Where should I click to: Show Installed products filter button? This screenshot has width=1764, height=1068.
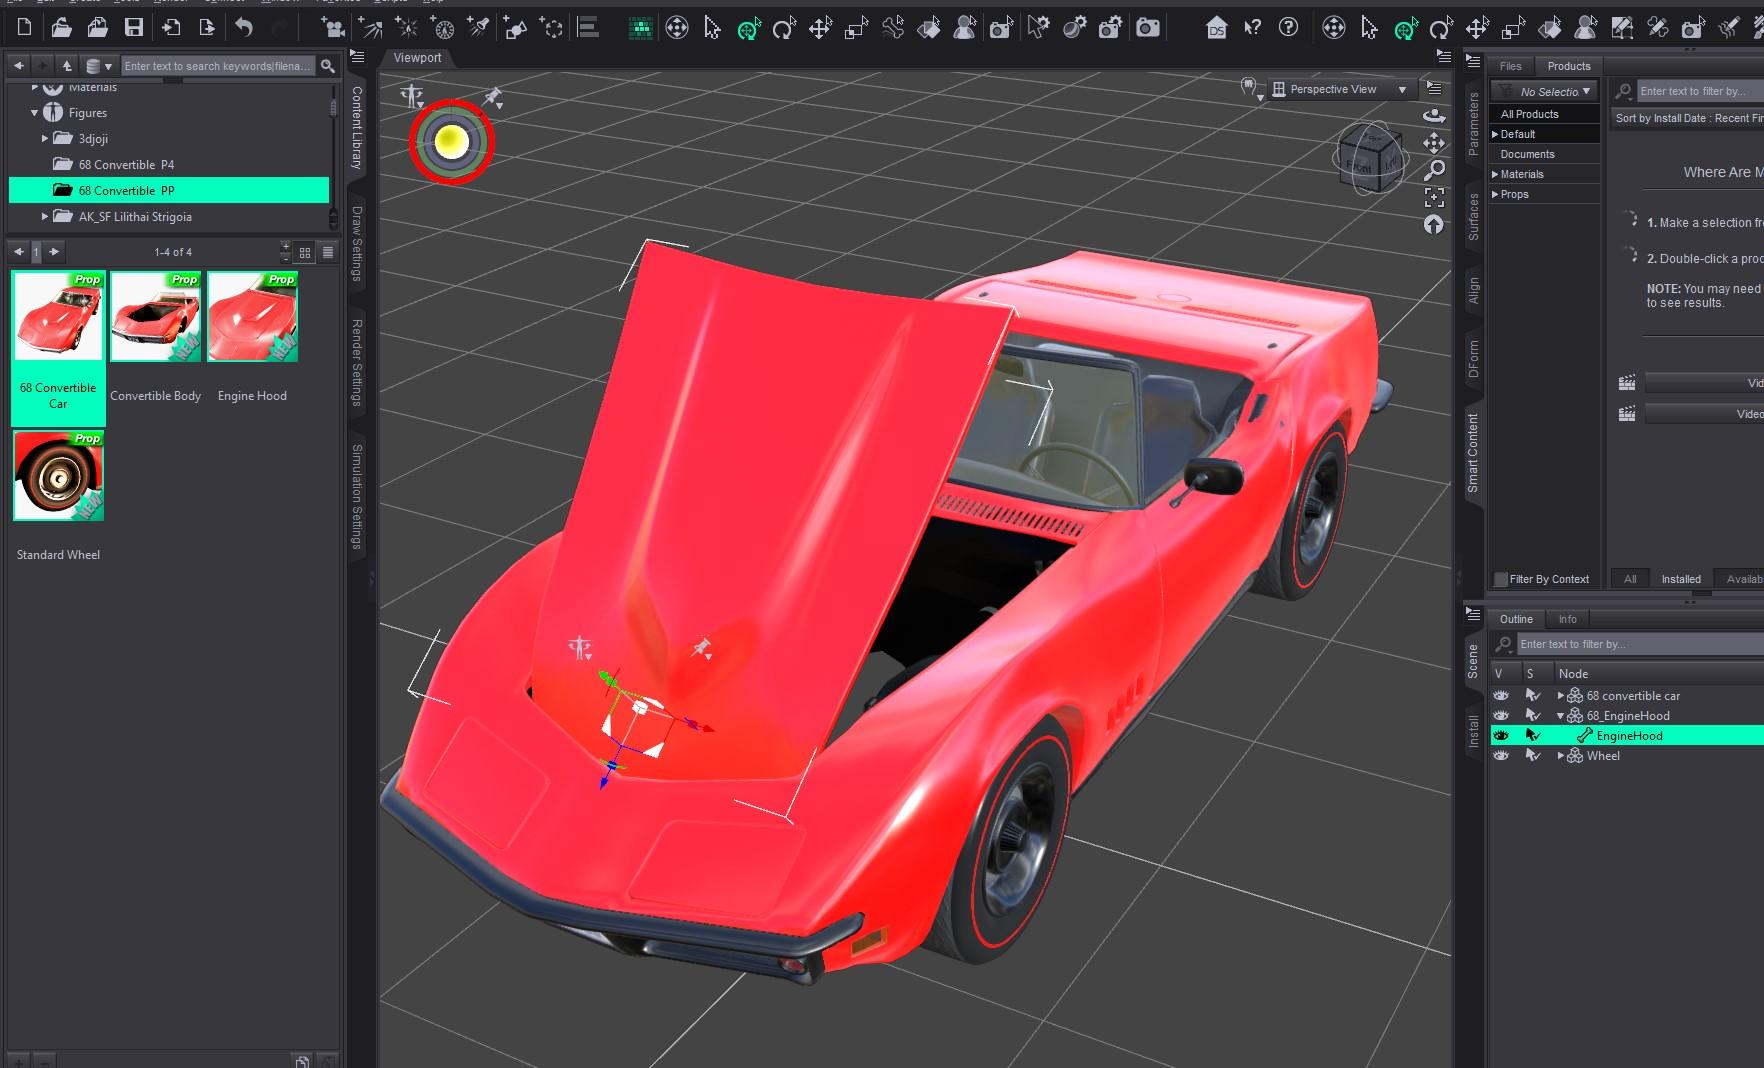(x=1681, y=579)
